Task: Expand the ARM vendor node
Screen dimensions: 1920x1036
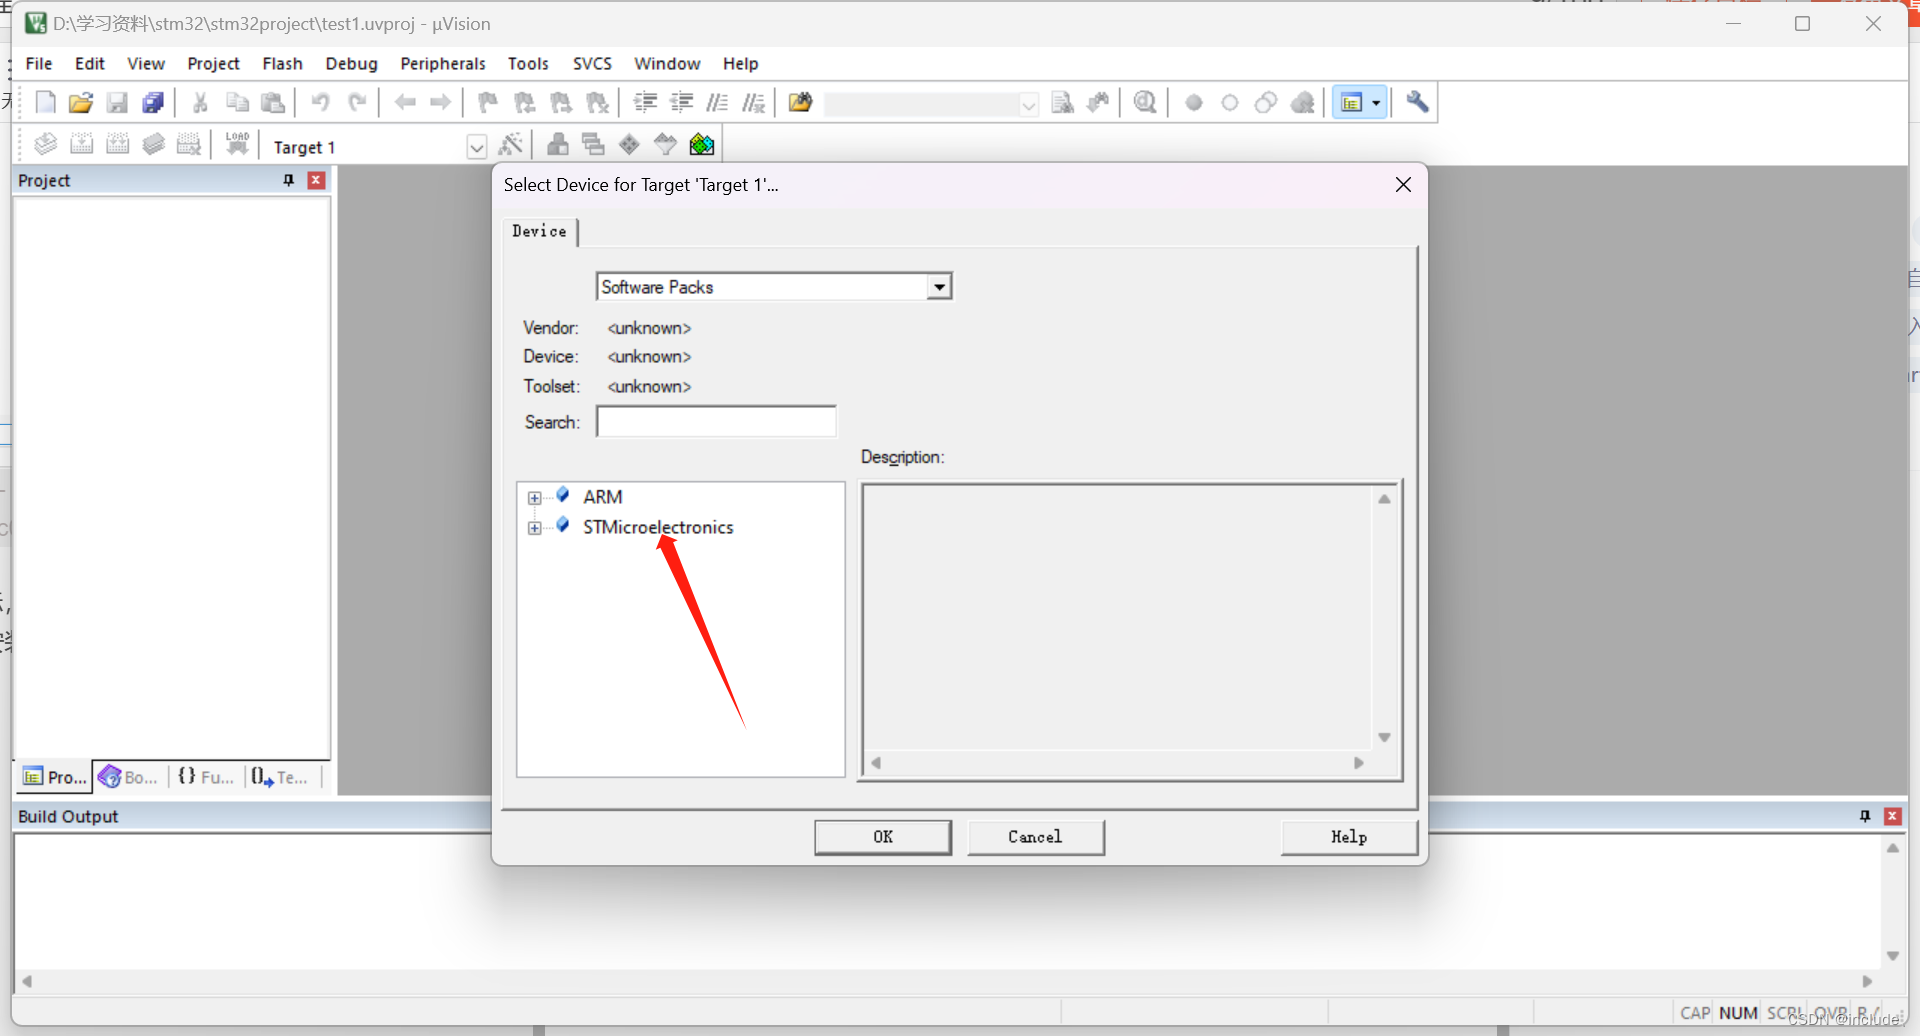Action: 535,498
